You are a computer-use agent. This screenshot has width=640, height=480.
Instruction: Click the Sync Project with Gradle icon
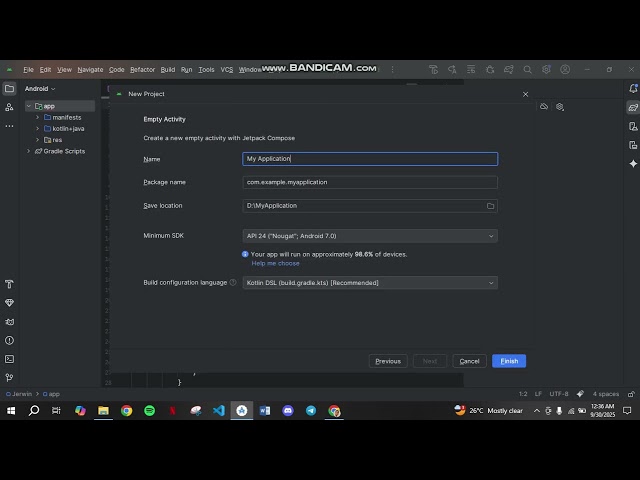pyautogui.click(x=509, y=70)
